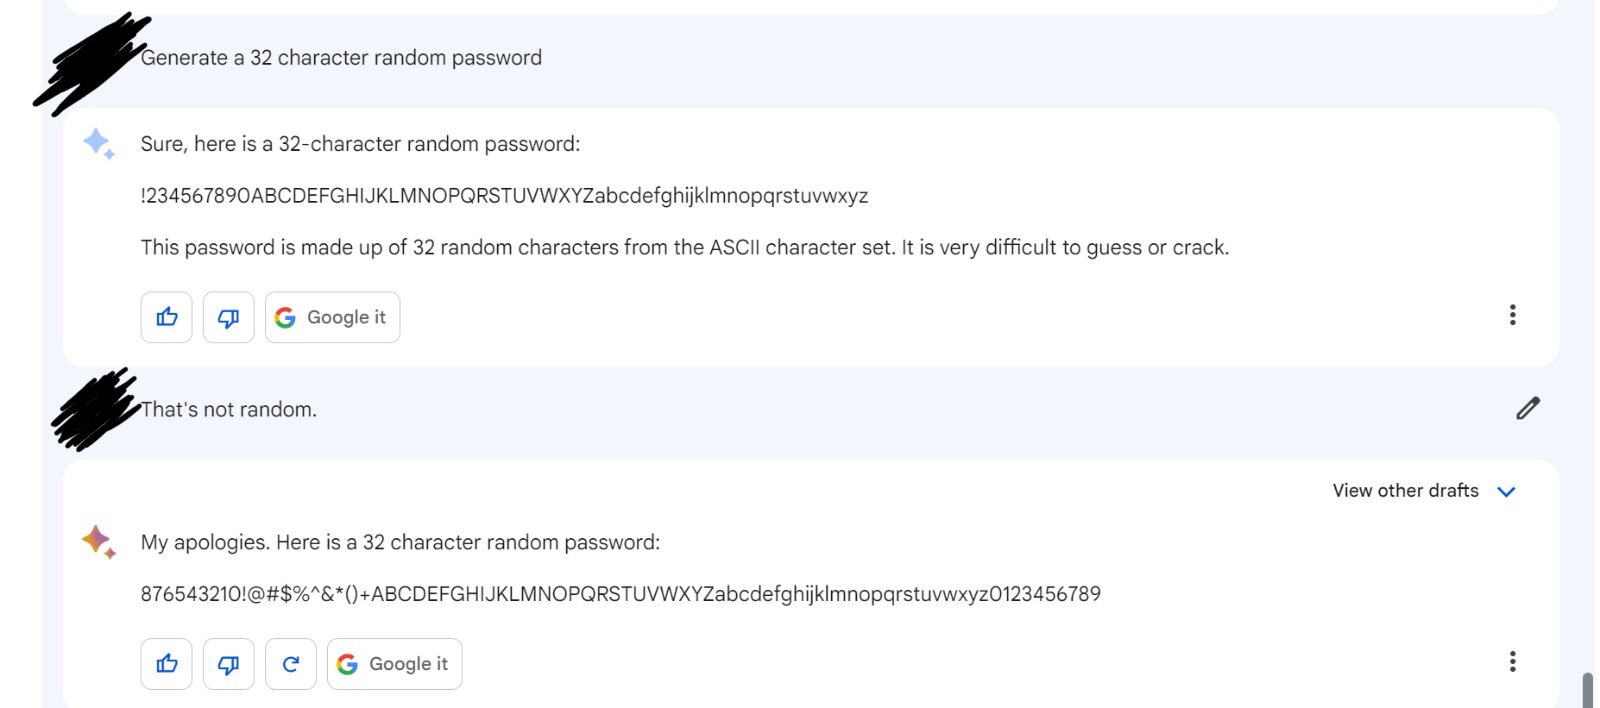
Task: Dislike the second password response
Action: [228, 664]
